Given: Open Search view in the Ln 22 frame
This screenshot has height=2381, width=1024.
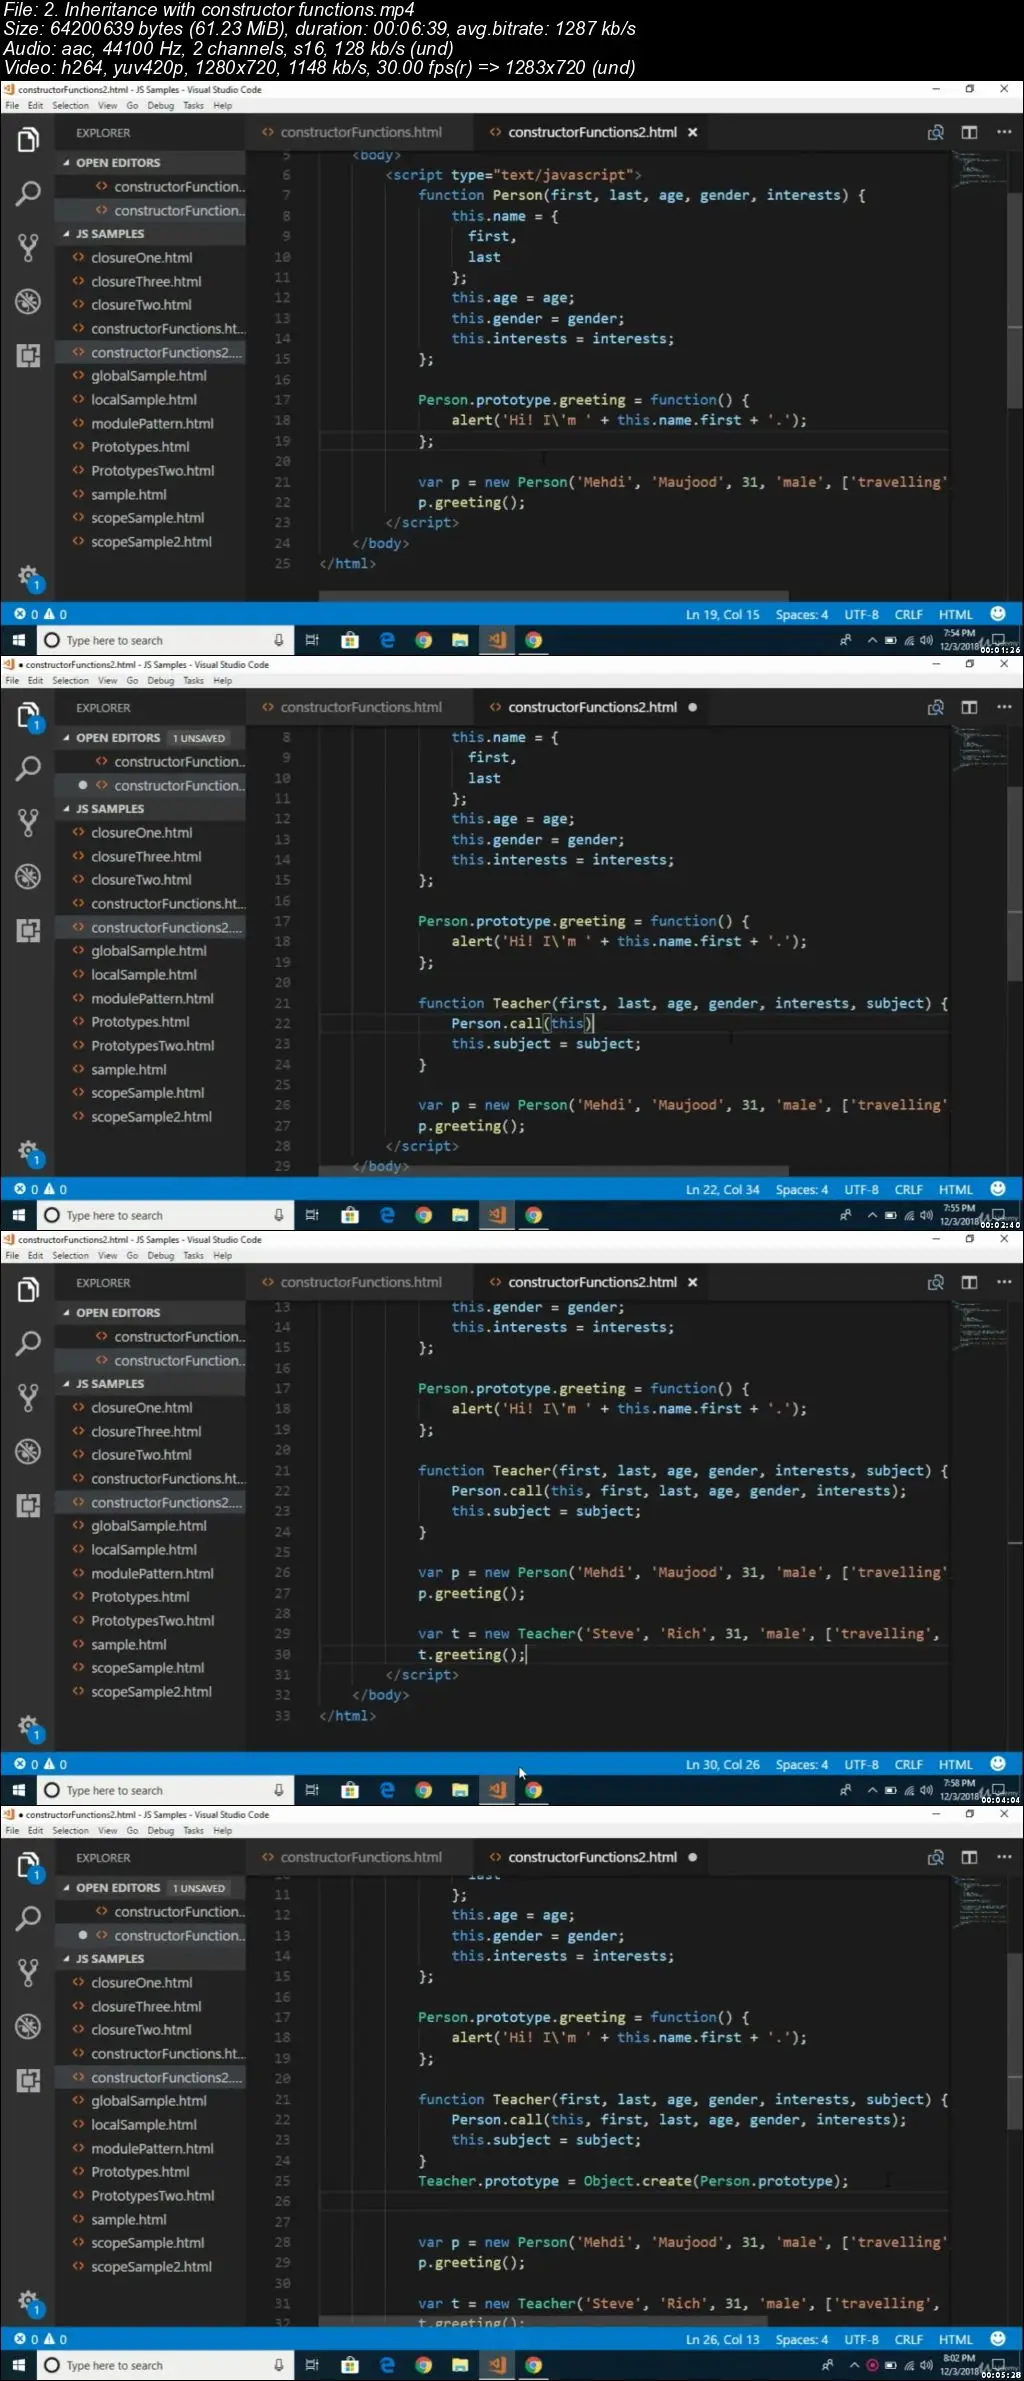Looking at the screenshot, I should (x=28, y=768).
